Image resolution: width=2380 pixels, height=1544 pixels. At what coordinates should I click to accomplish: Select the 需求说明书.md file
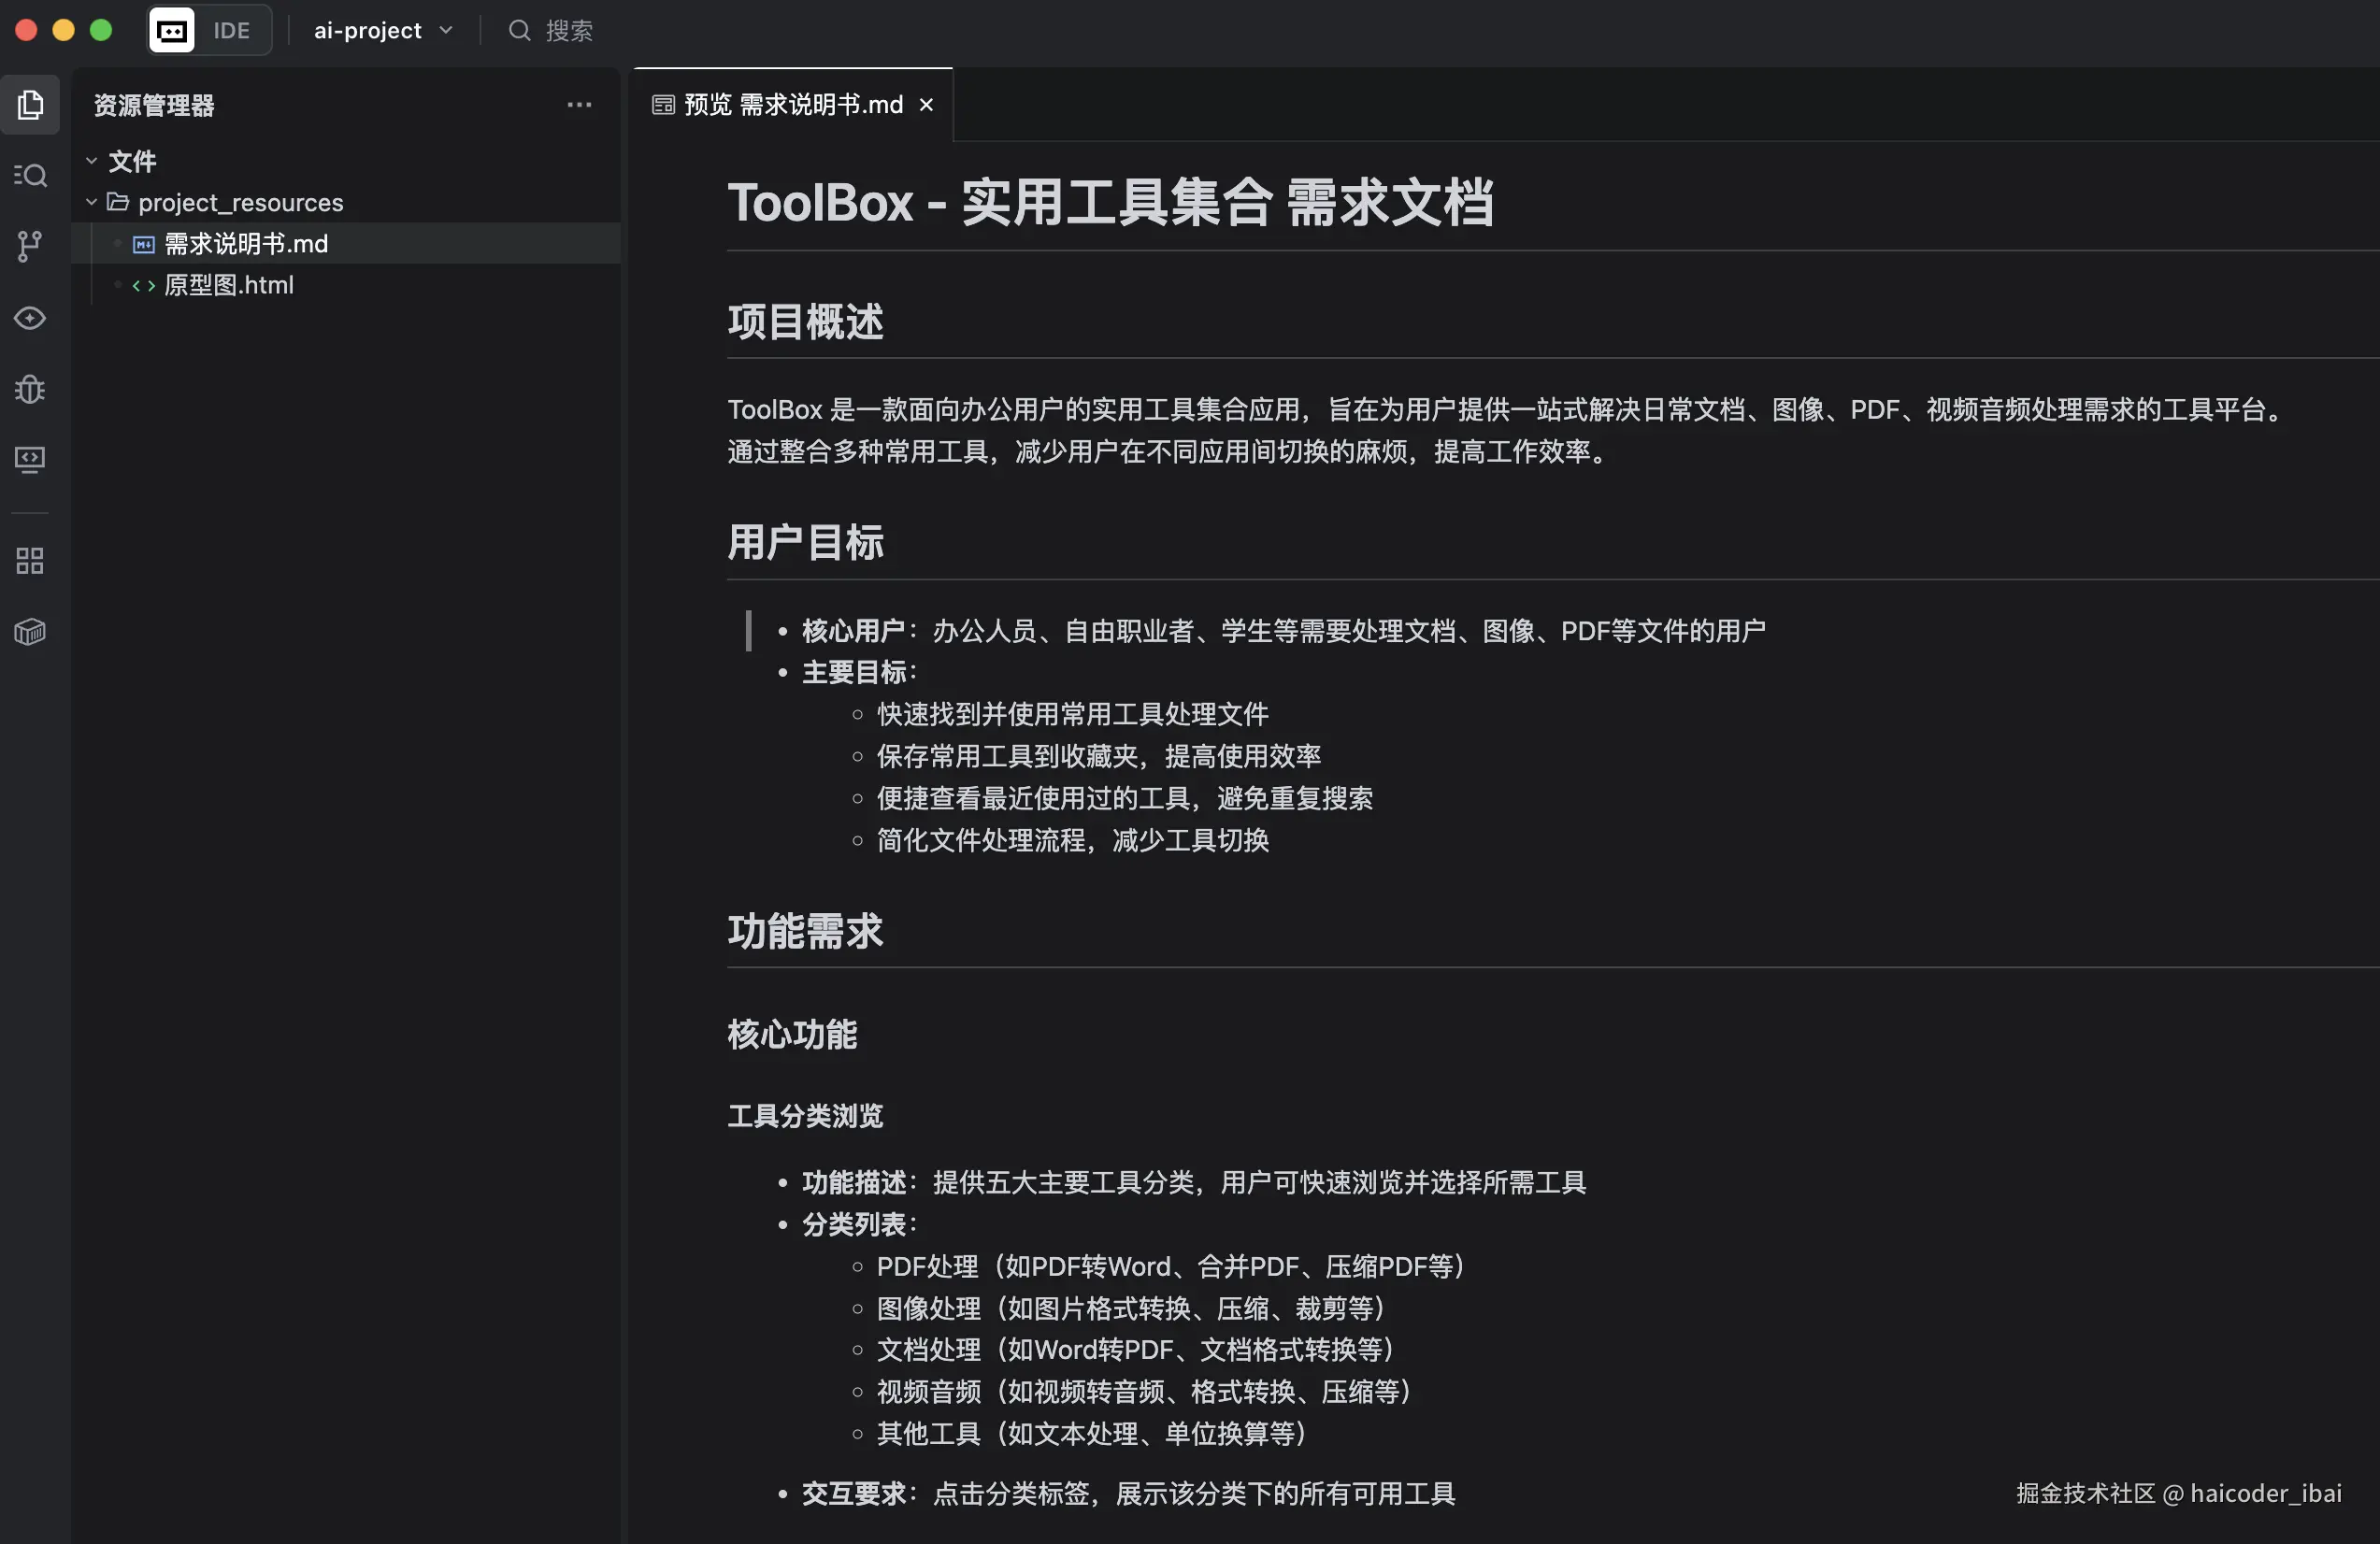click(246, 244)
